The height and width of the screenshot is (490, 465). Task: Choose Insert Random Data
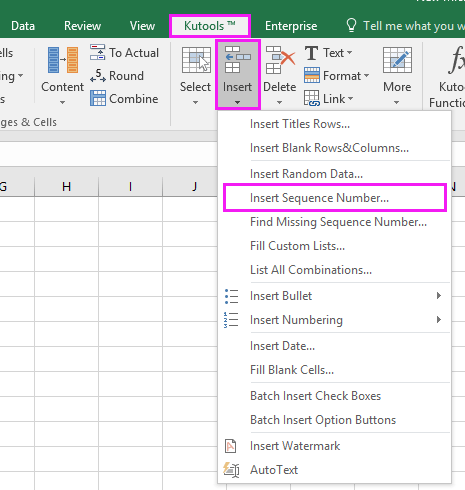pos(334,174)
